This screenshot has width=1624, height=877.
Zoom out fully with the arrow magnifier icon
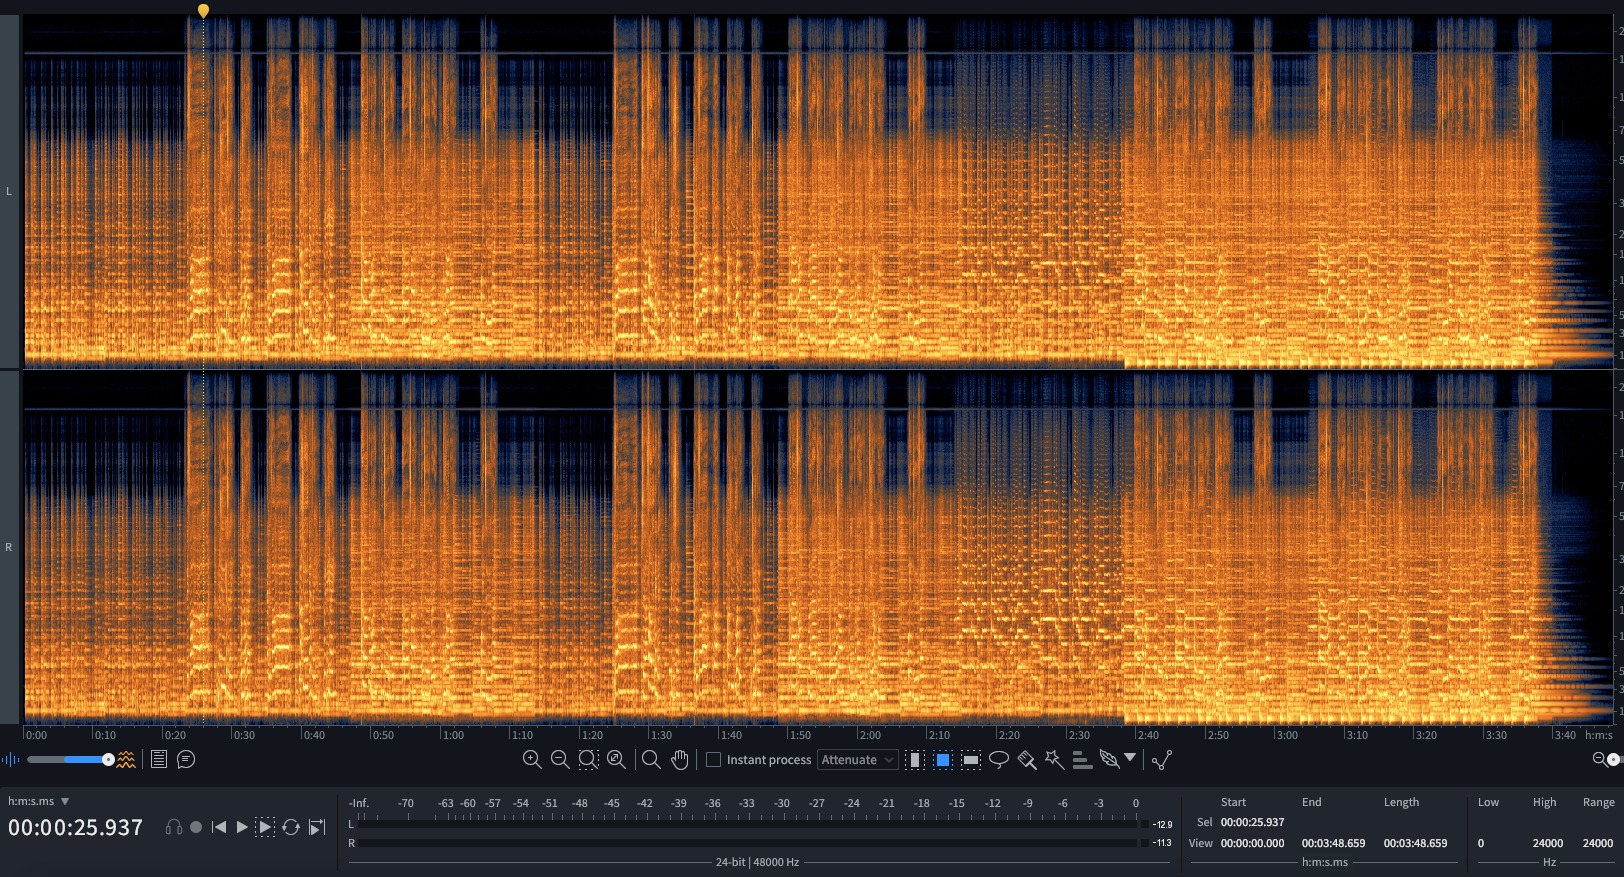[616, 760]
